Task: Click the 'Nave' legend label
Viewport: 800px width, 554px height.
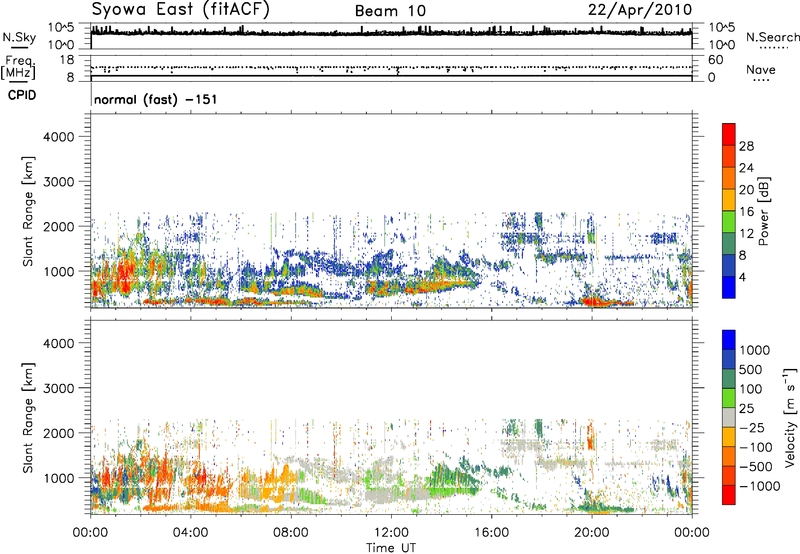Action: pyautogui.click(x=761, y=69)
